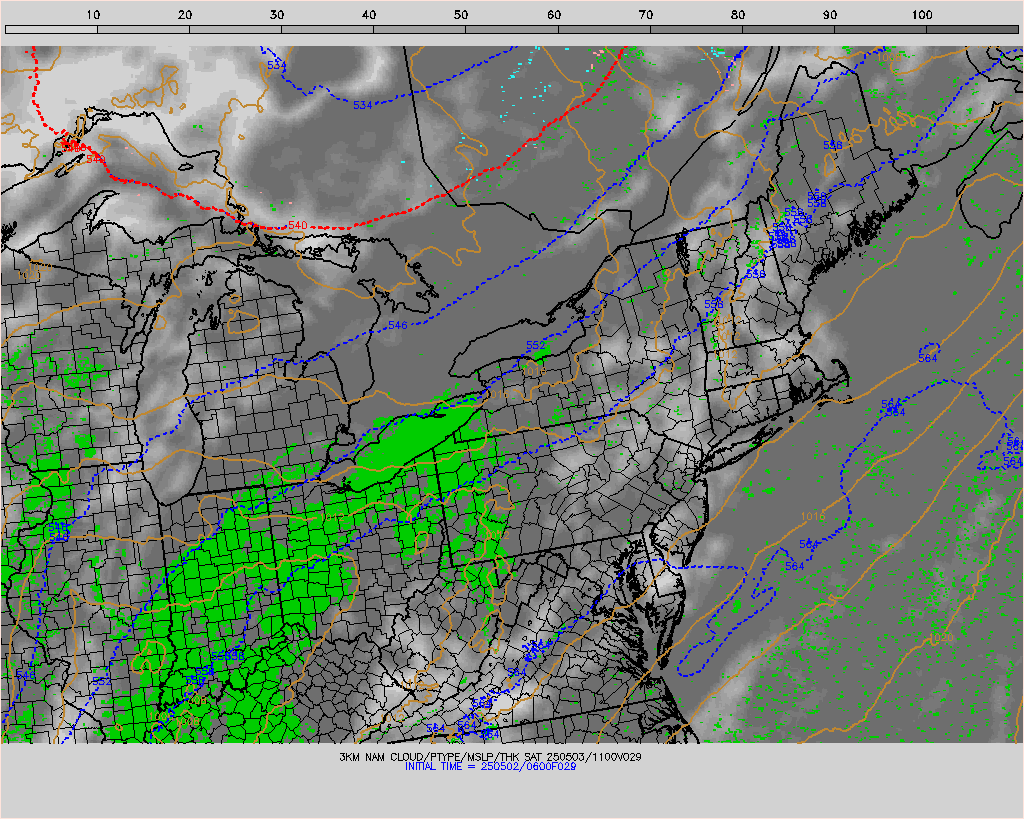Click the 100 label on cloud scale

tap(922, 14)
